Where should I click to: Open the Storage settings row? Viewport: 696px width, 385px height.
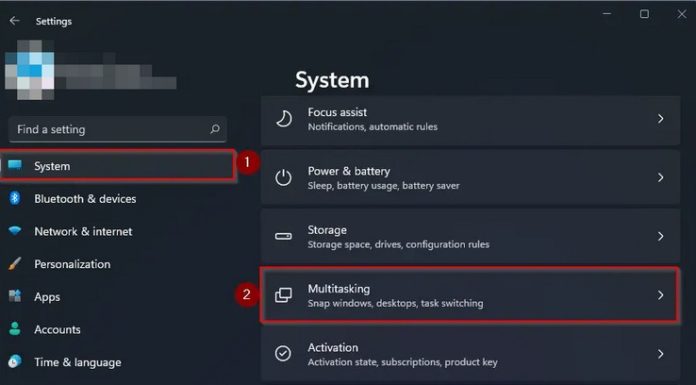click(x=470, y=236)
